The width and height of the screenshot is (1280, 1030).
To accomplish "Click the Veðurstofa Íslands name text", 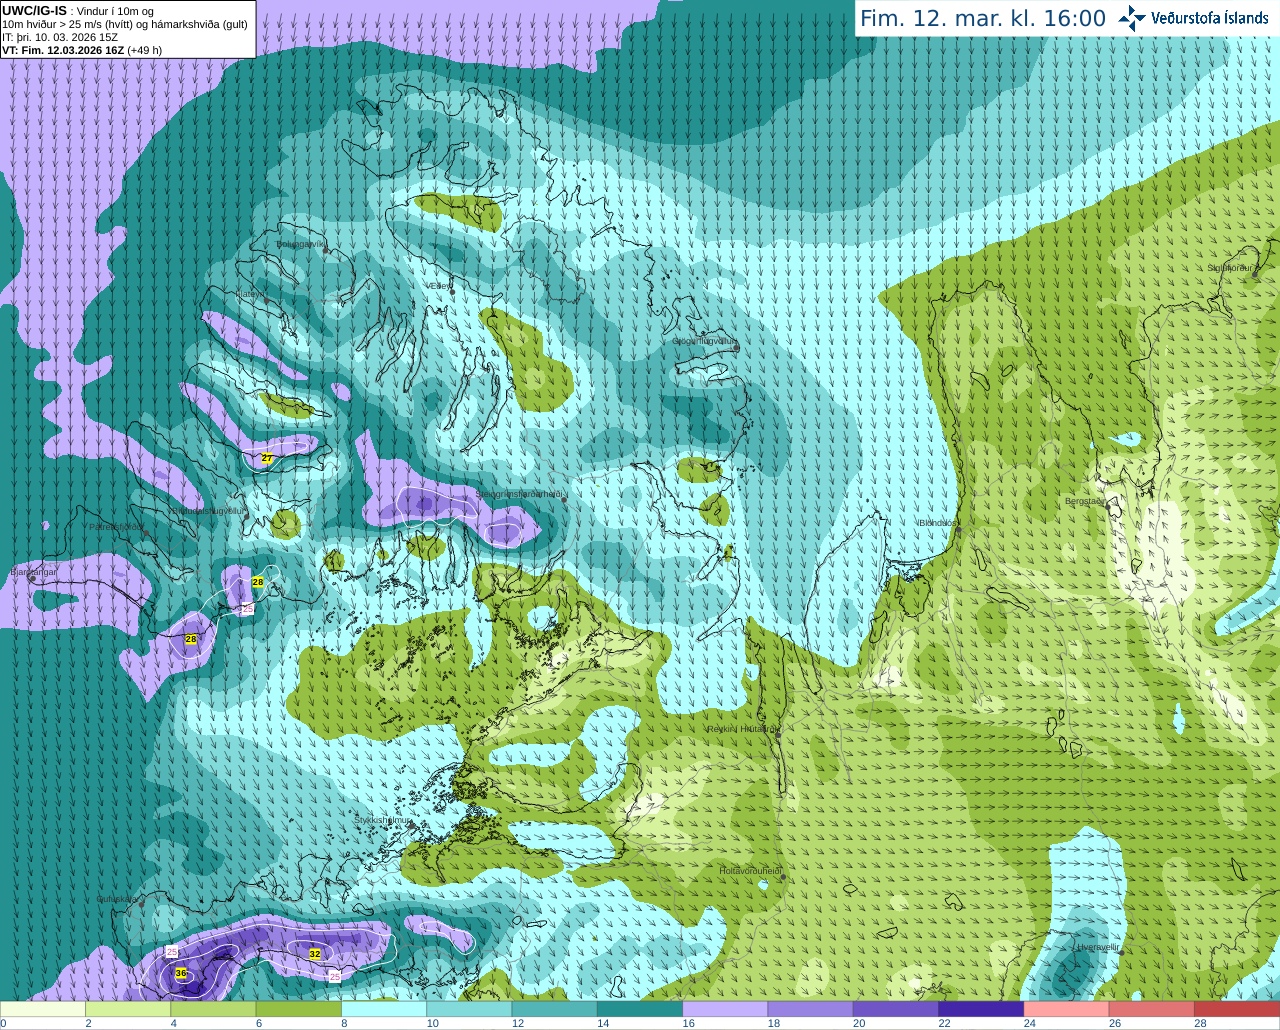I will (x=1209, y=18).
